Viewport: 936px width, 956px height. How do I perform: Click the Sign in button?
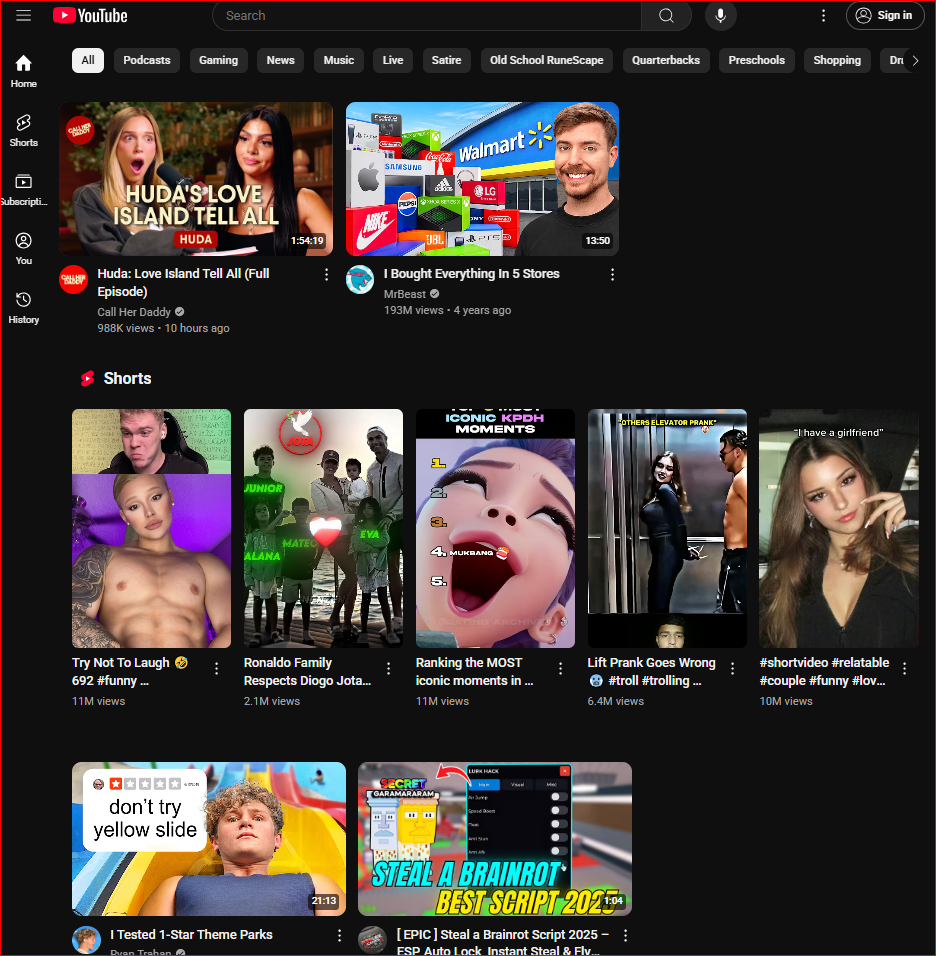pos(885,15)
